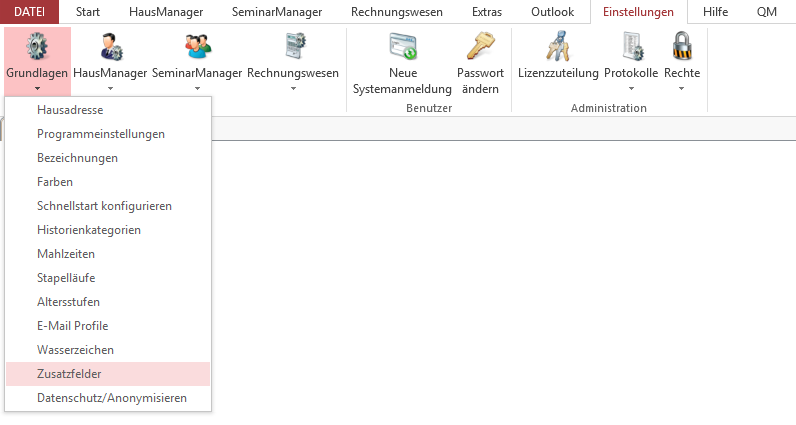Click the Protokolle document icon
This screenshot has height=425, width=796.
(631, 47)
